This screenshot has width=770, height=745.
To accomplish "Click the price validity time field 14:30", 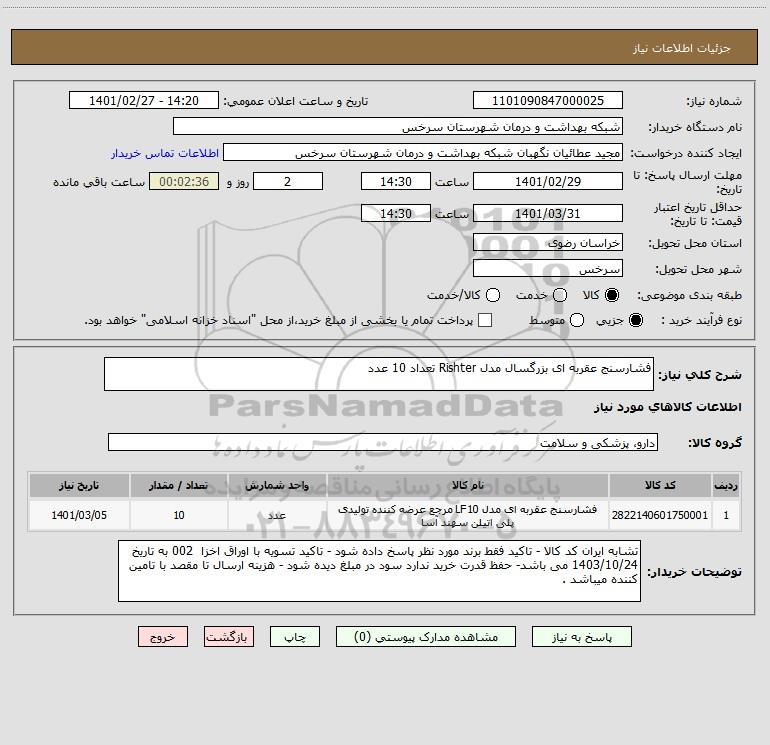I will tap(396, 213).
